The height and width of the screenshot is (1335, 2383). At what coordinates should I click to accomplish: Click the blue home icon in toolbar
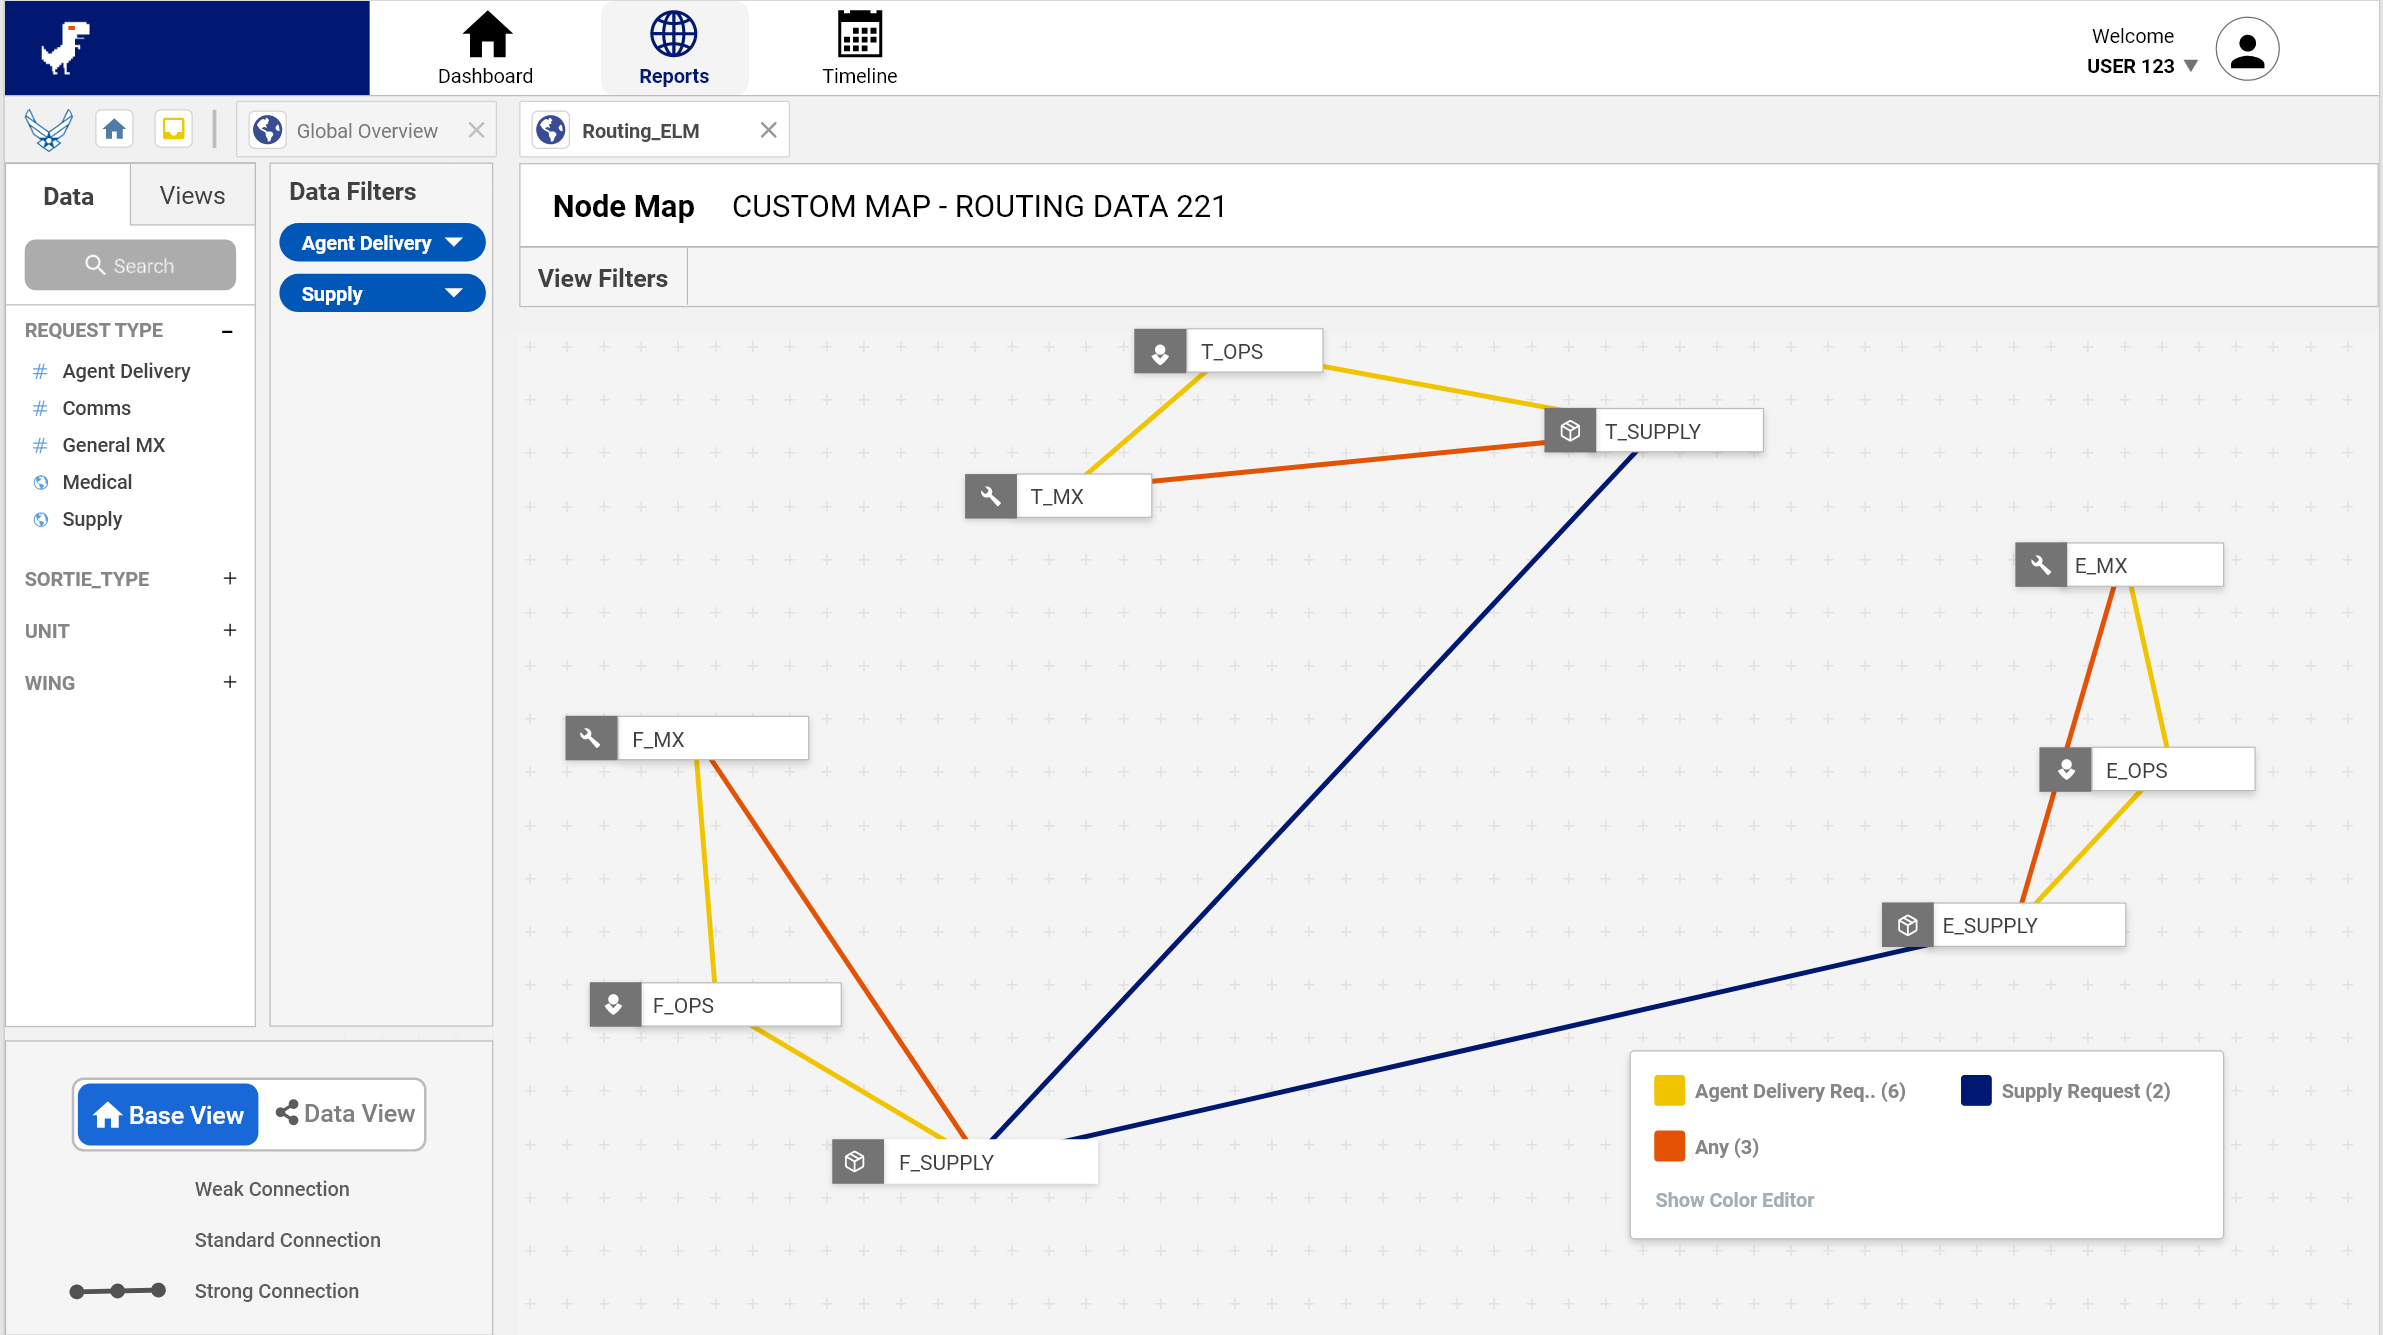(114, 129)
